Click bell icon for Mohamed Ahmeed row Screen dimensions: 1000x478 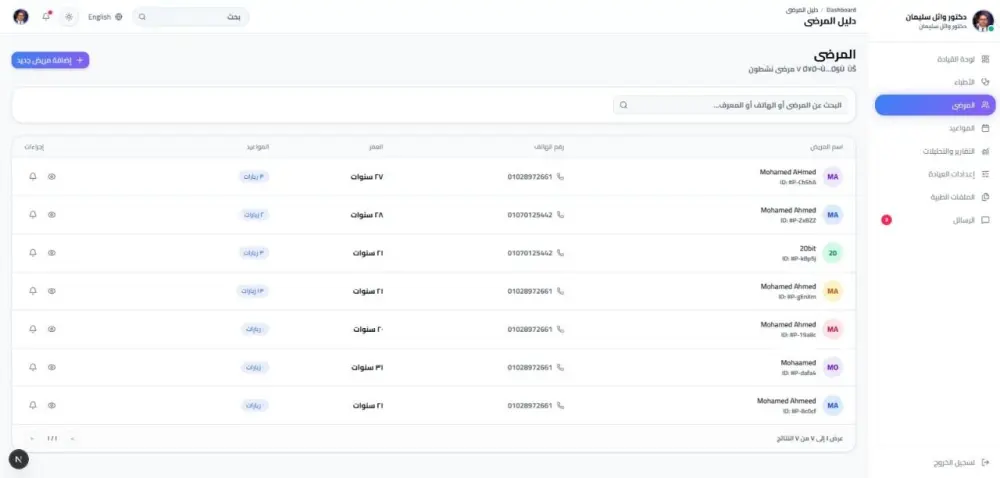[x=33, y=406]
